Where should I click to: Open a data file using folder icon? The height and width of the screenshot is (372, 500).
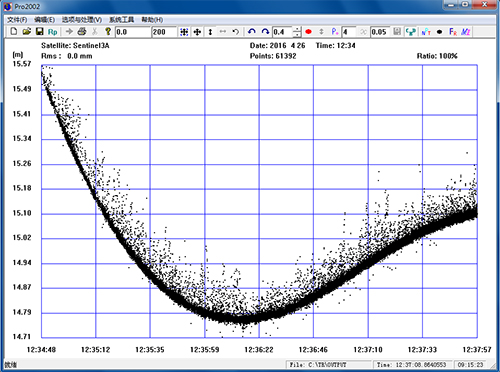click(x=27, y=32)
